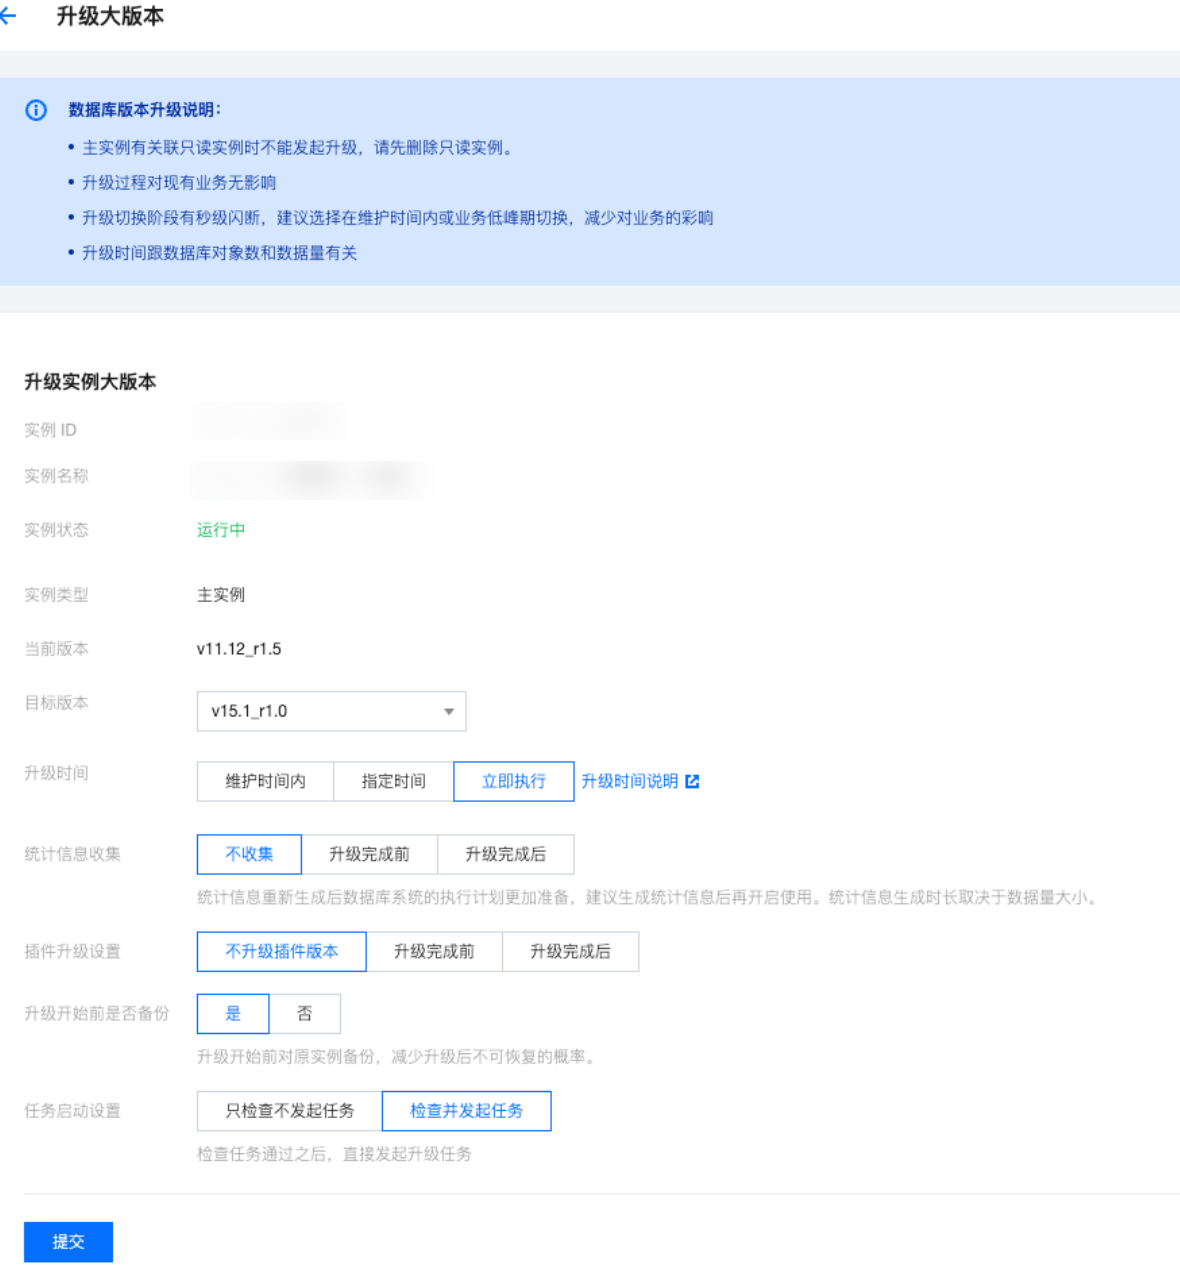Click the 升级时间 field label
1180x1273 pixels.
pyautogui.click(x=56, y=773)
